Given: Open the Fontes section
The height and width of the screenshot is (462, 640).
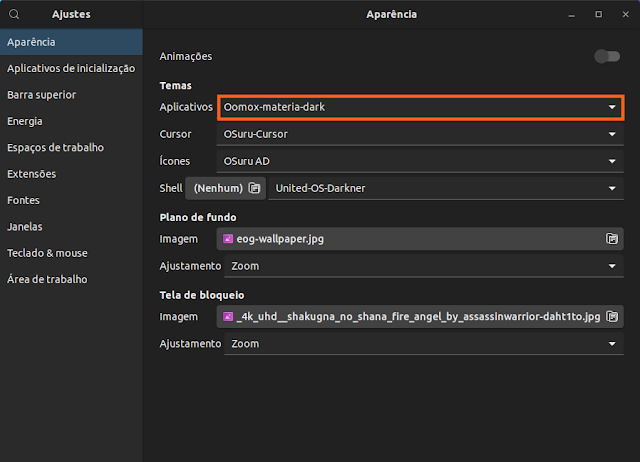Looking at the screenshot, I should pos(71,200).
